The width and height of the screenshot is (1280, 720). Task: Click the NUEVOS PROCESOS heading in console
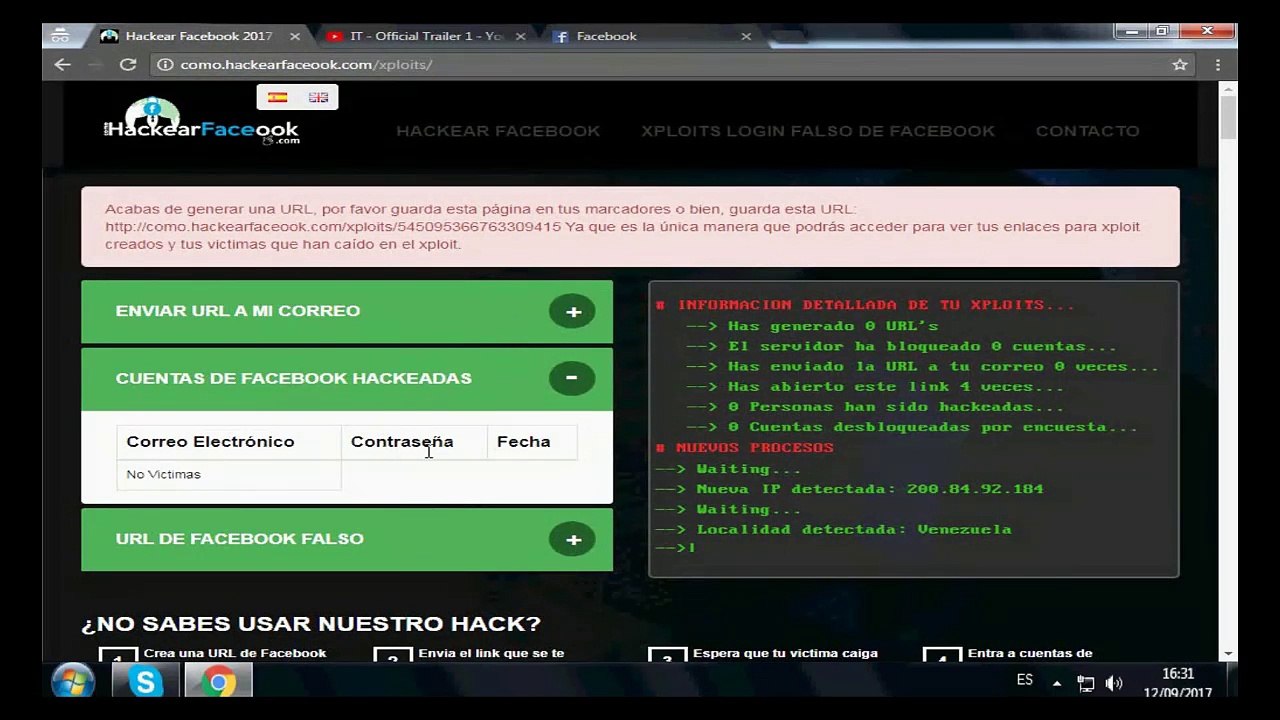coord(744,448)
